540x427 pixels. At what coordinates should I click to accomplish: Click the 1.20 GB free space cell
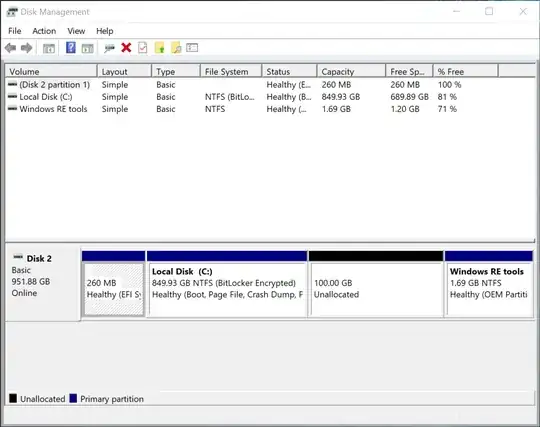[405, 109]
